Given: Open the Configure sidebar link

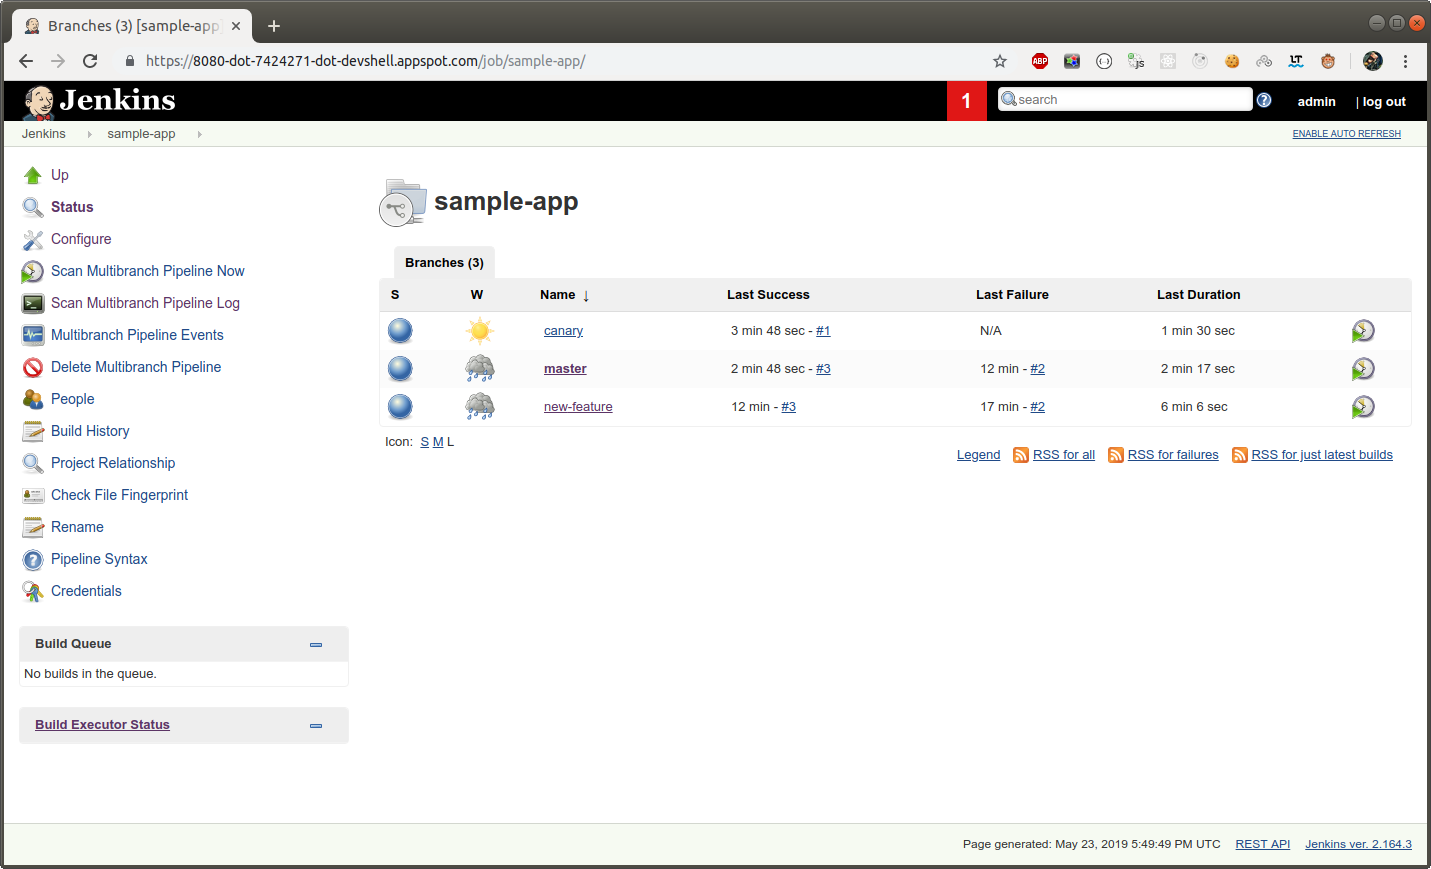Looking at the screenshot, I should tap(81, 239).
